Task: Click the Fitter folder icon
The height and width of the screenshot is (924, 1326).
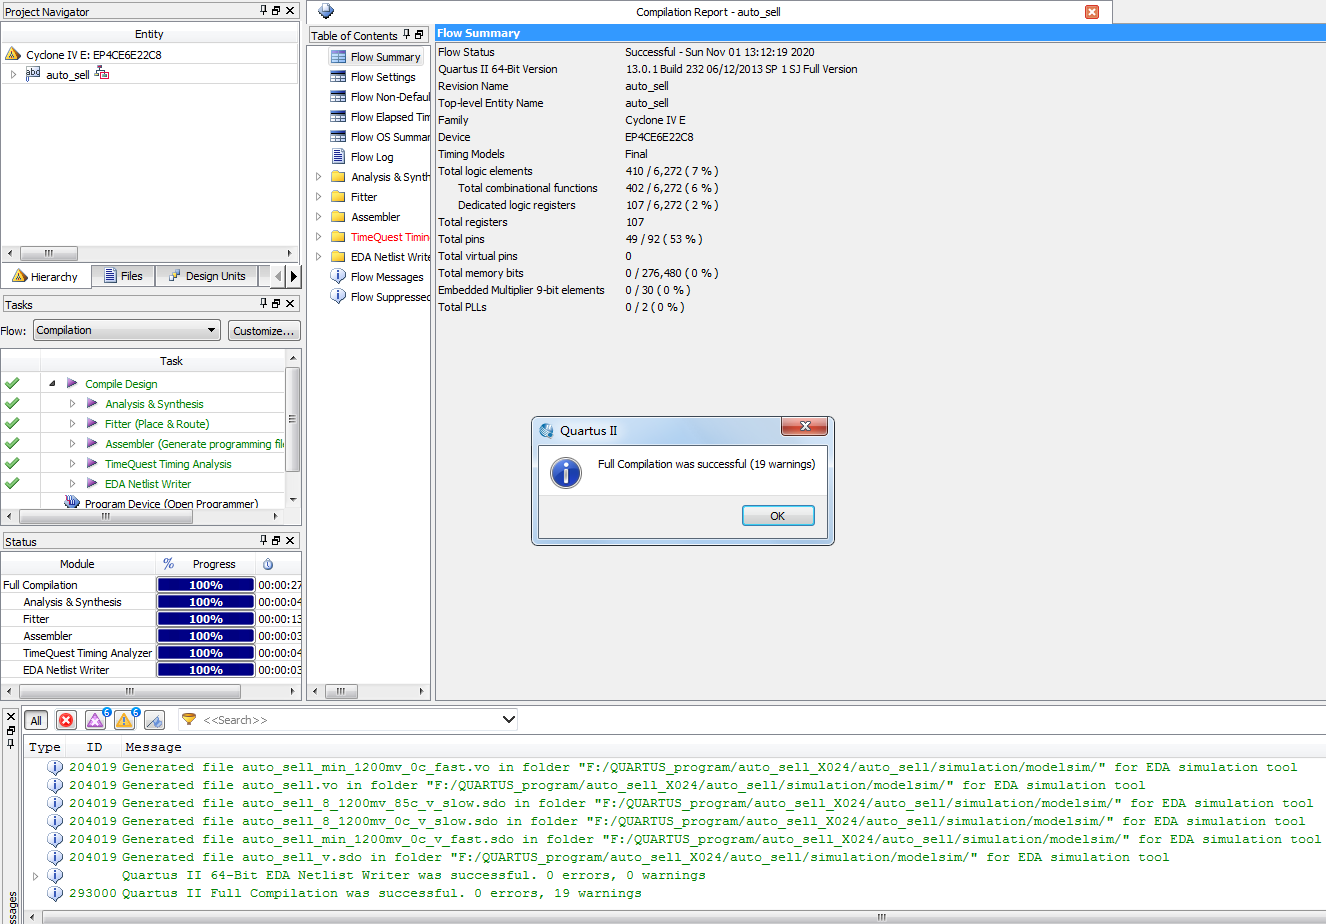Action: tap(338, 197)
